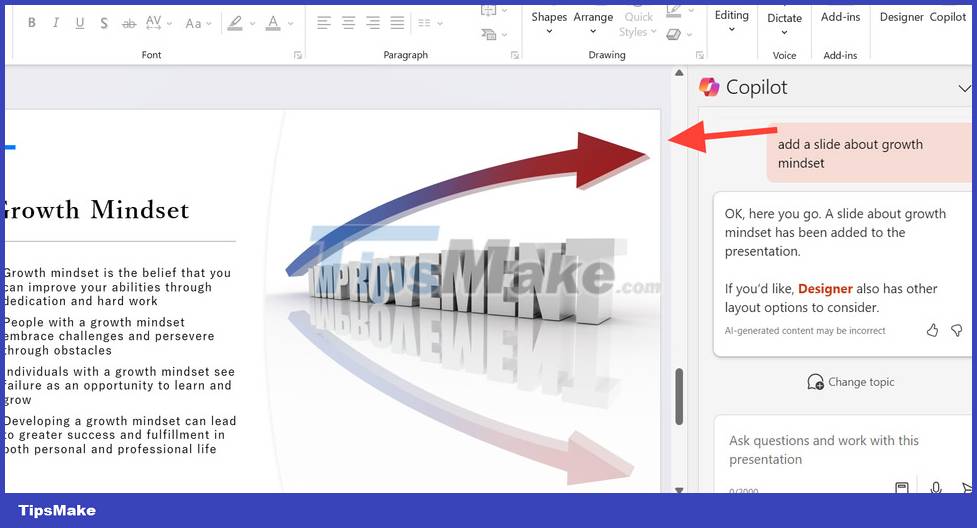Open character spacing options

(x=158, y=23)
